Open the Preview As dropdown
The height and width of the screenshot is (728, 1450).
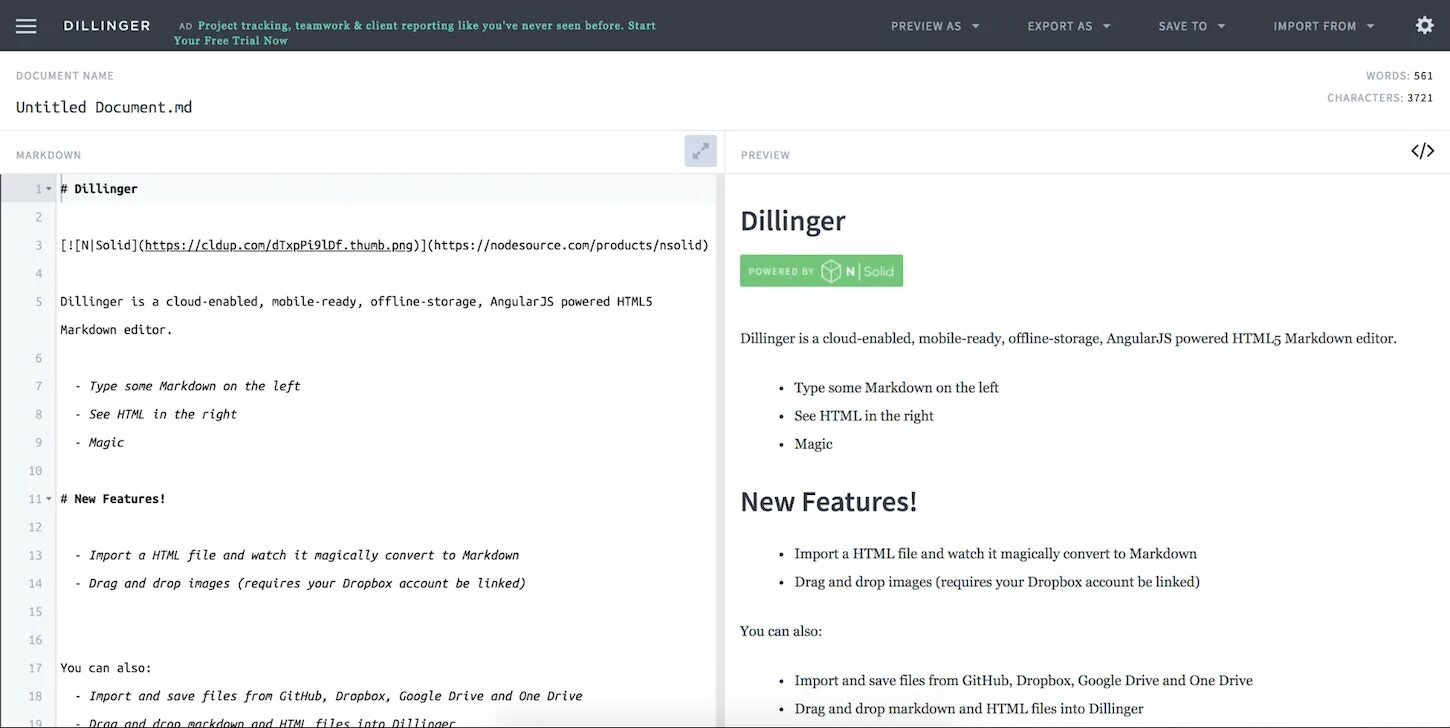935,26
